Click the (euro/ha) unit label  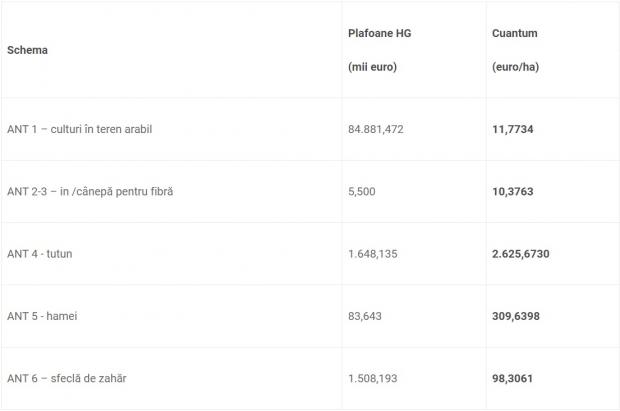[516, 66]
